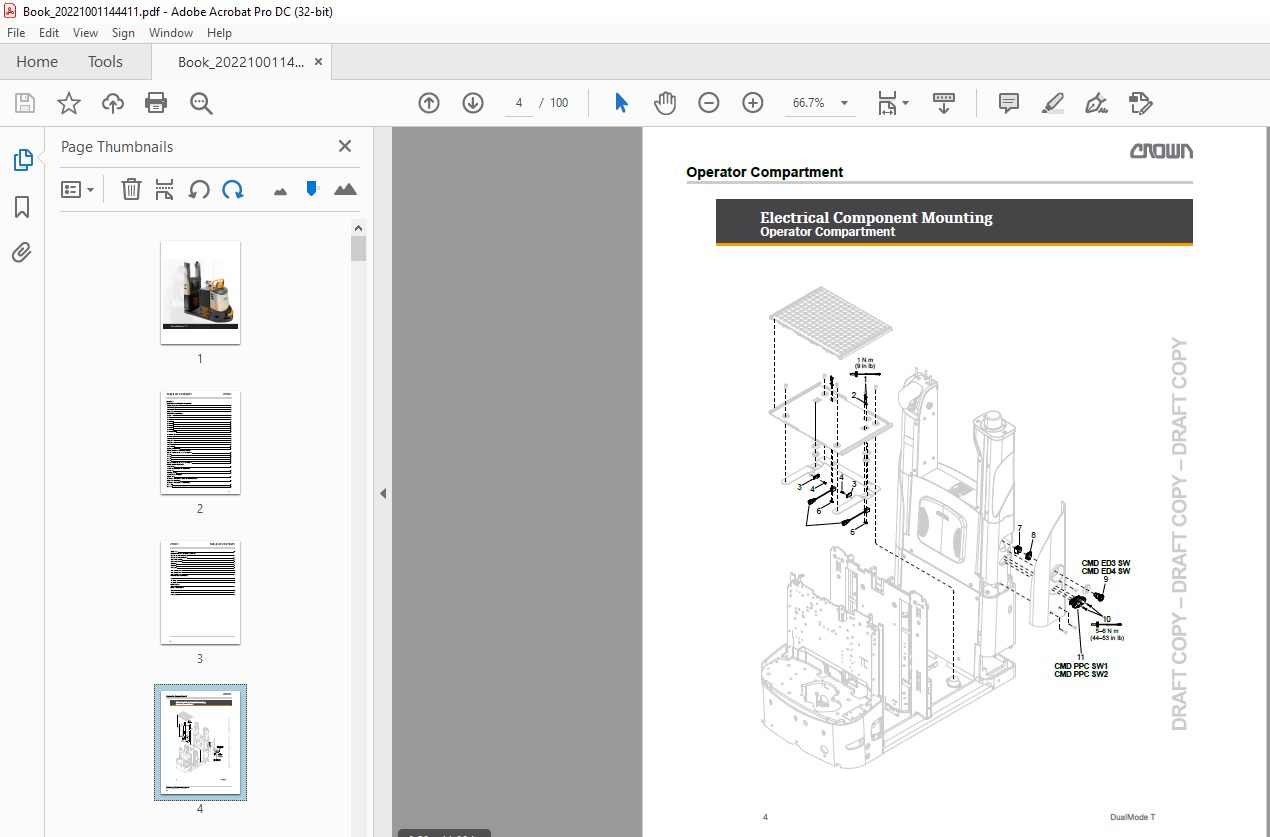Image resolution: width=1270 pixels, height=837 pixels.
Task: Close the Book_2022100114 document tab
Action: point(318,62)
